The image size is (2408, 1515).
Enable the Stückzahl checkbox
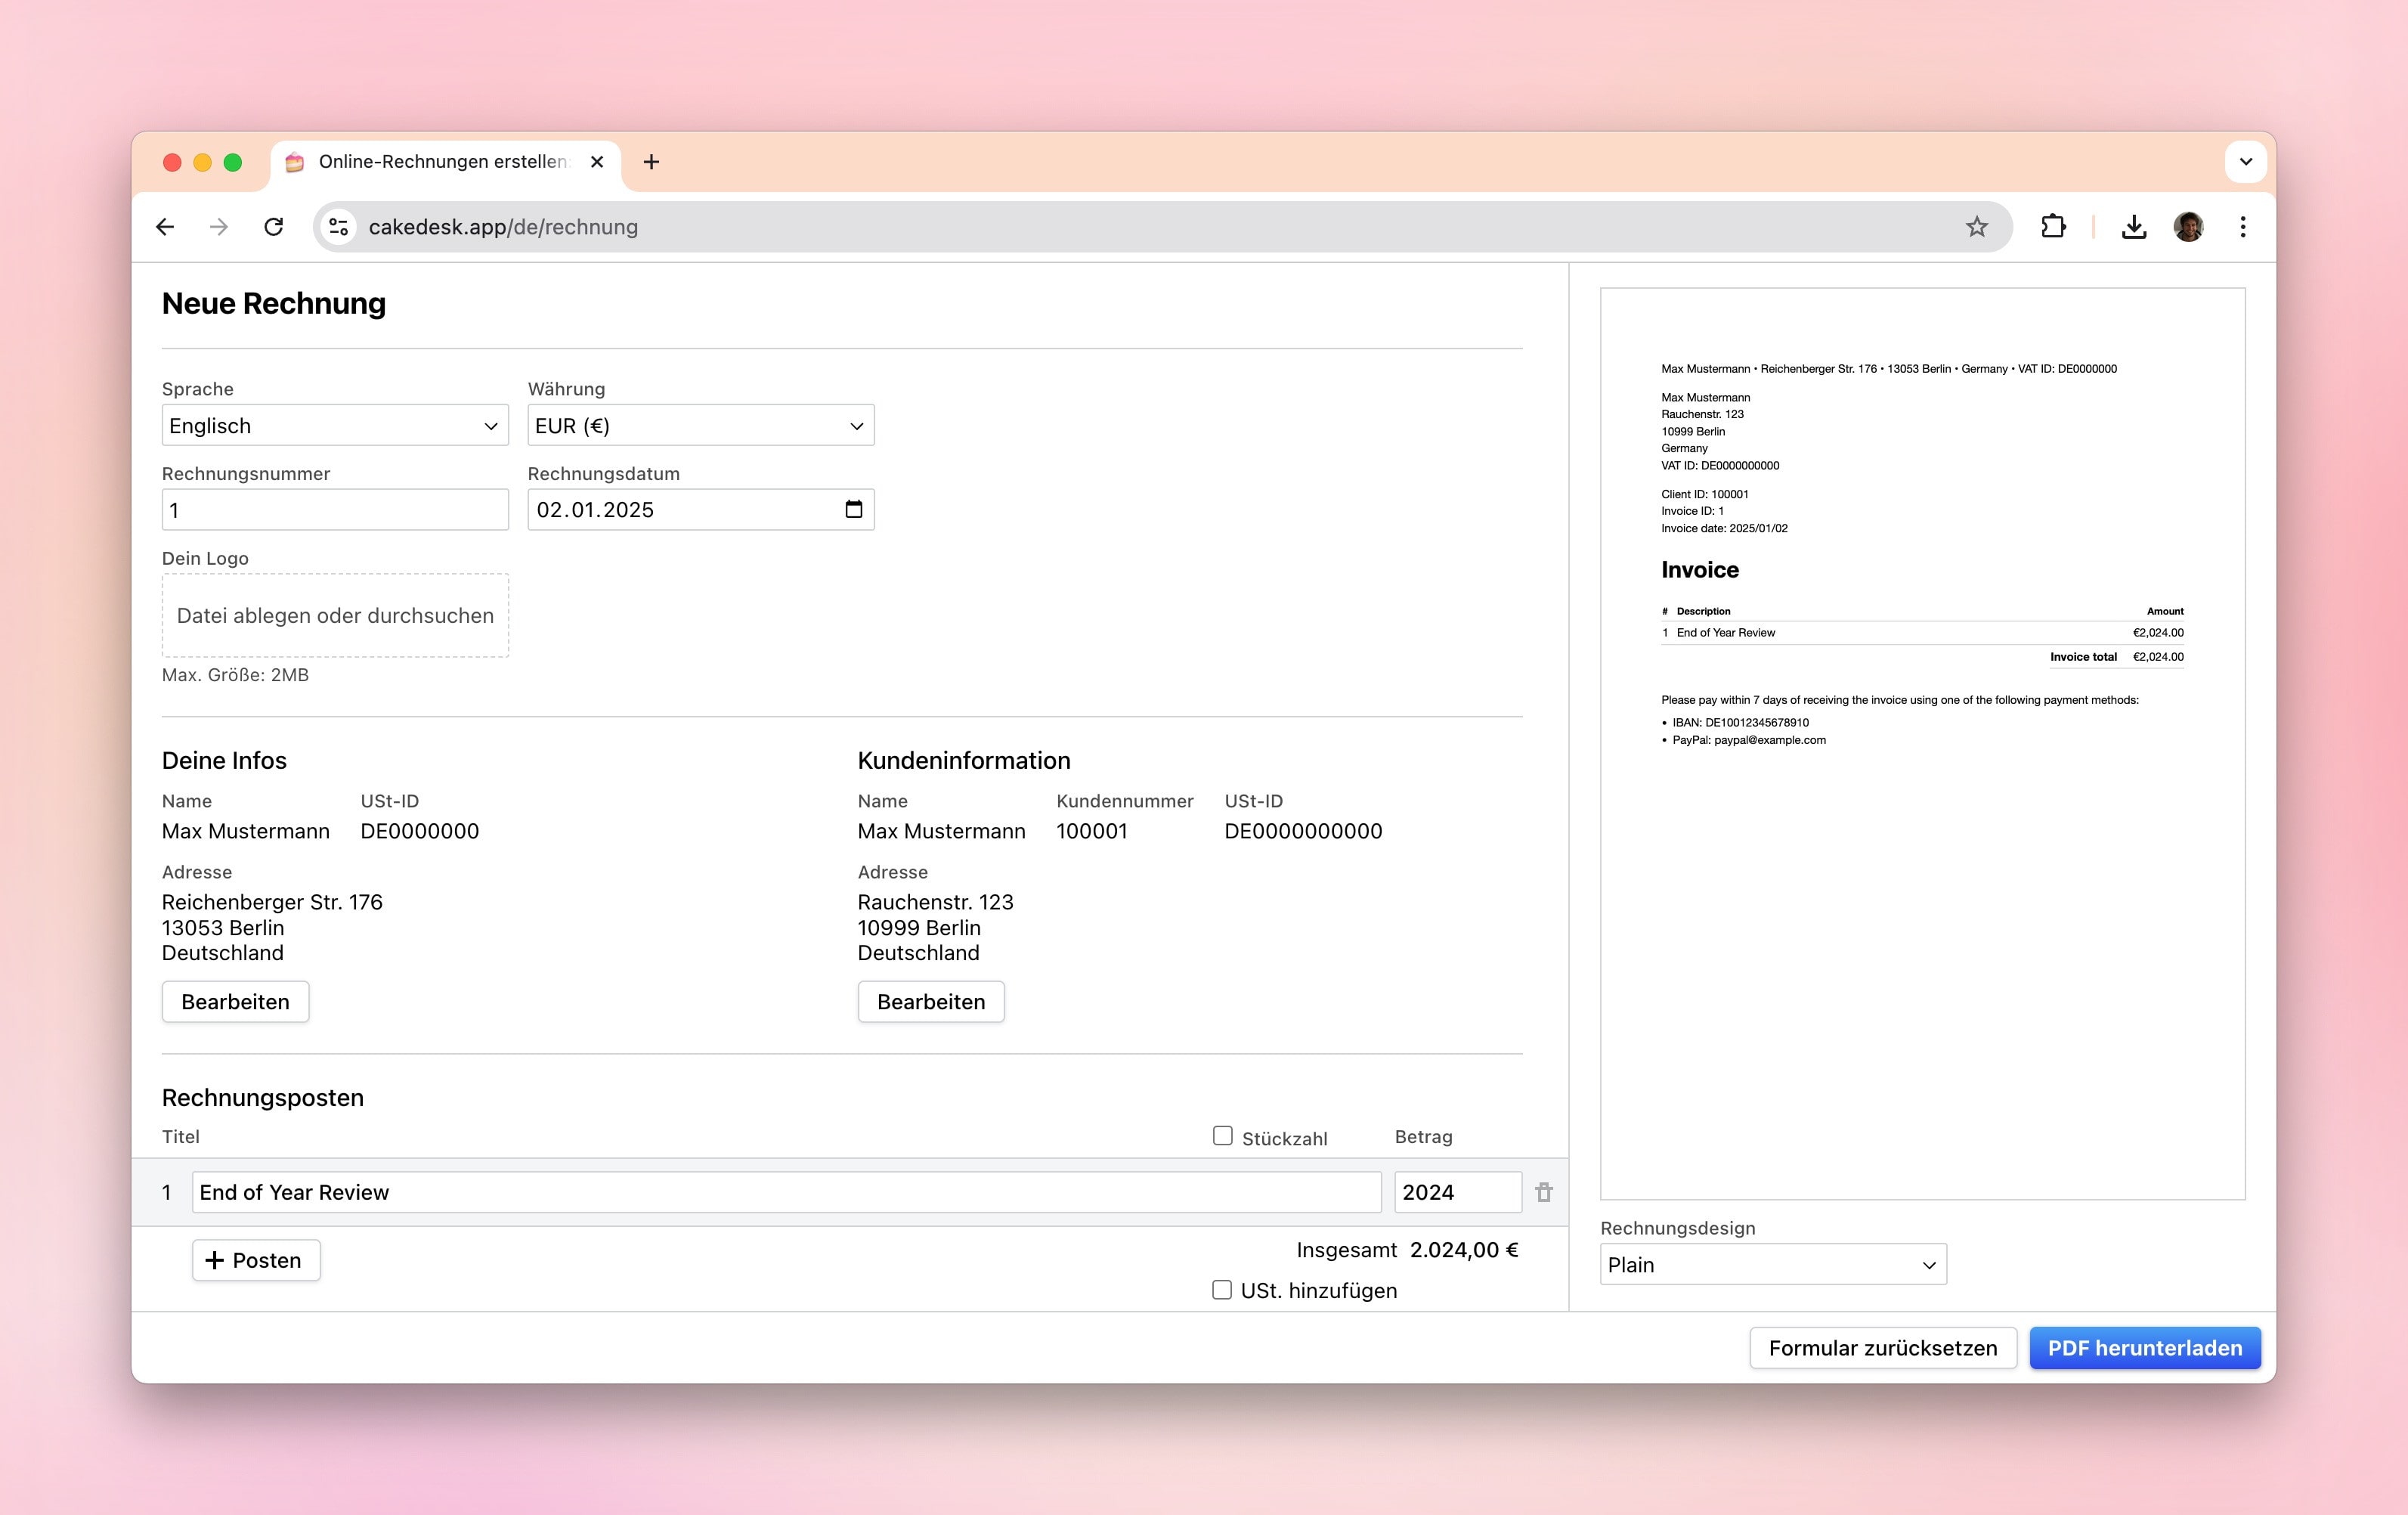[x=1222, y=1136]
